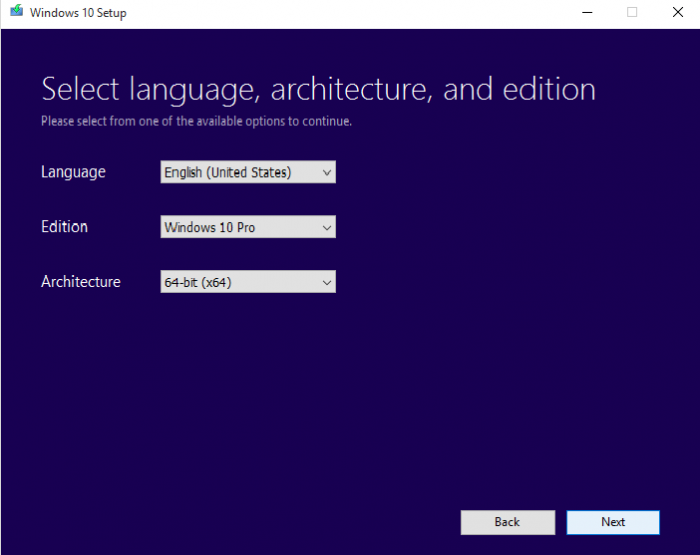Click the chevron arrow on the Architecture combo box

(326, 283)
